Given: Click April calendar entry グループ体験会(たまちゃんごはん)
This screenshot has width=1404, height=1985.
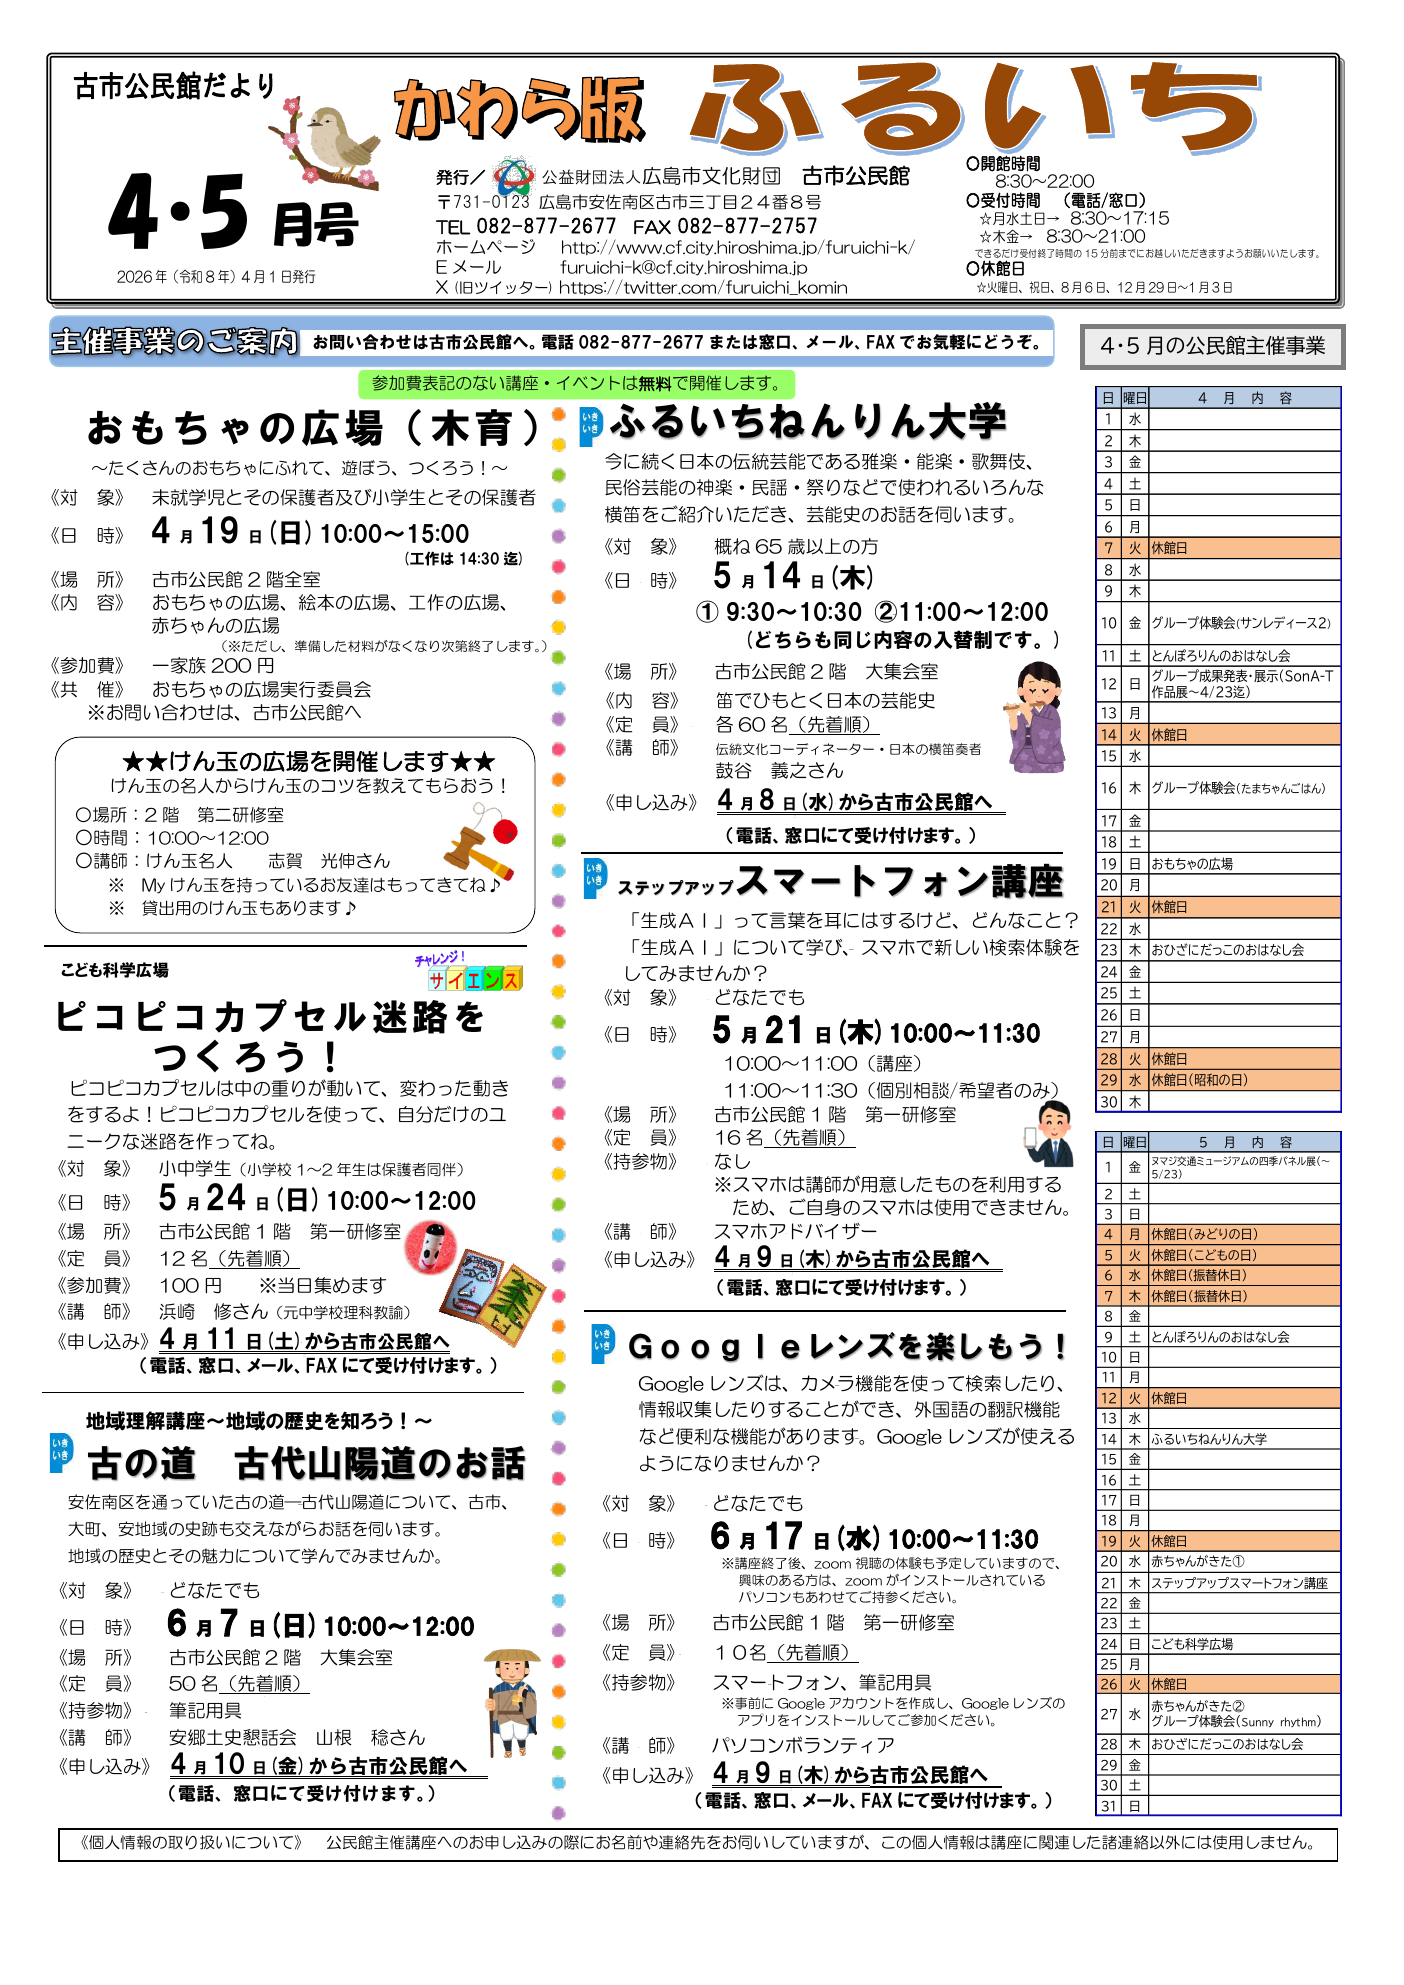Looking at the screenshot, I should (x=1243, y=788).
